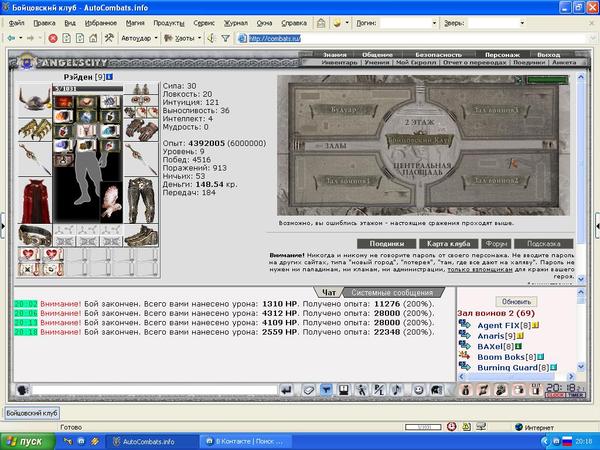The width and height of the screenshot is (600, 450).
Task: Click private message icon beside Boom Boks
Action: pyautogui.click(x=465, y=356)
